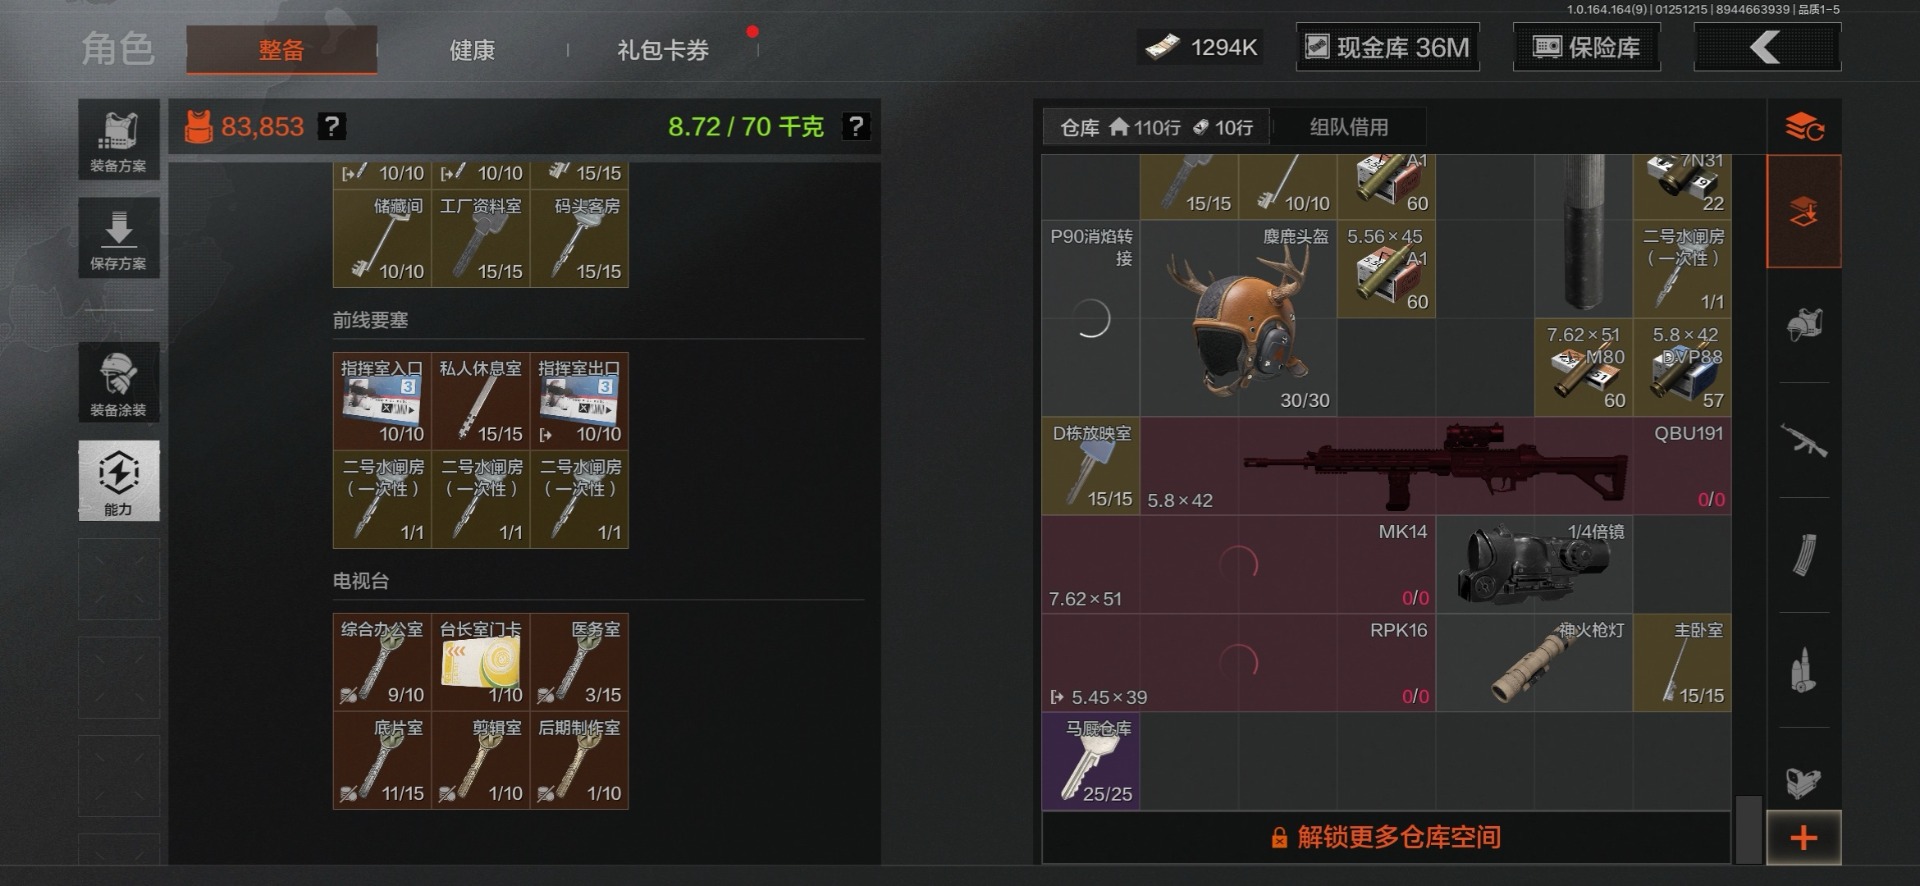Click the back arrow button

(x=1767, y=47)
